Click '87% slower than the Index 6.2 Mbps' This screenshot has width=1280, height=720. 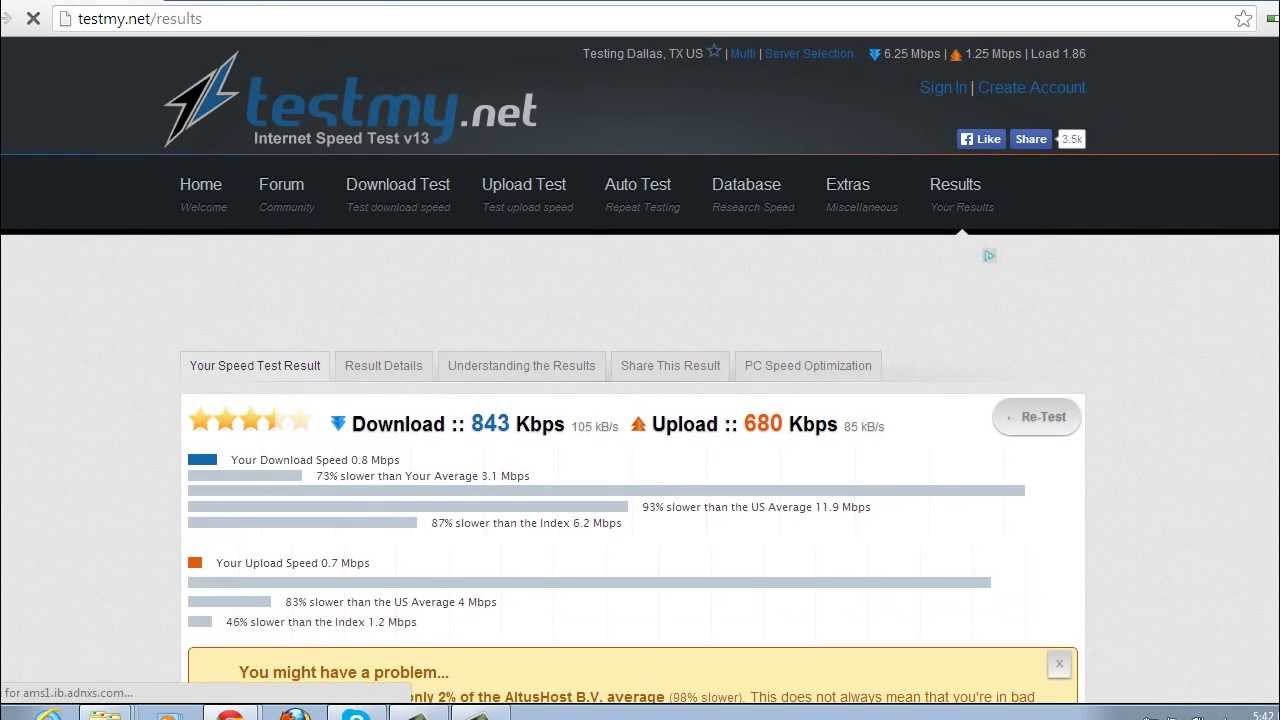526,523
